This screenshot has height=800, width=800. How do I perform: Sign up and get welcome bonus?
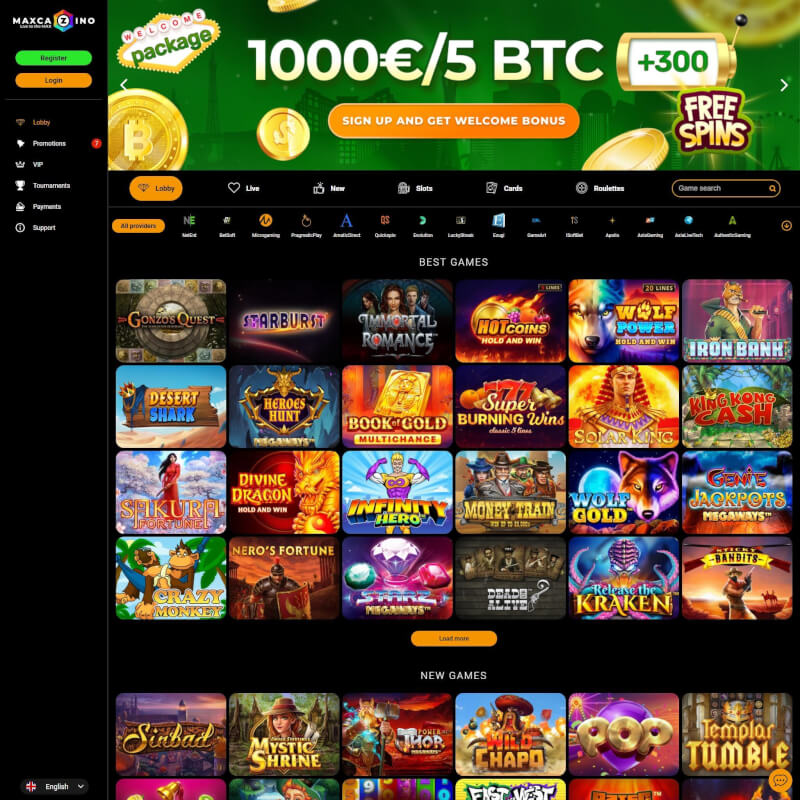tap(454, 121)
